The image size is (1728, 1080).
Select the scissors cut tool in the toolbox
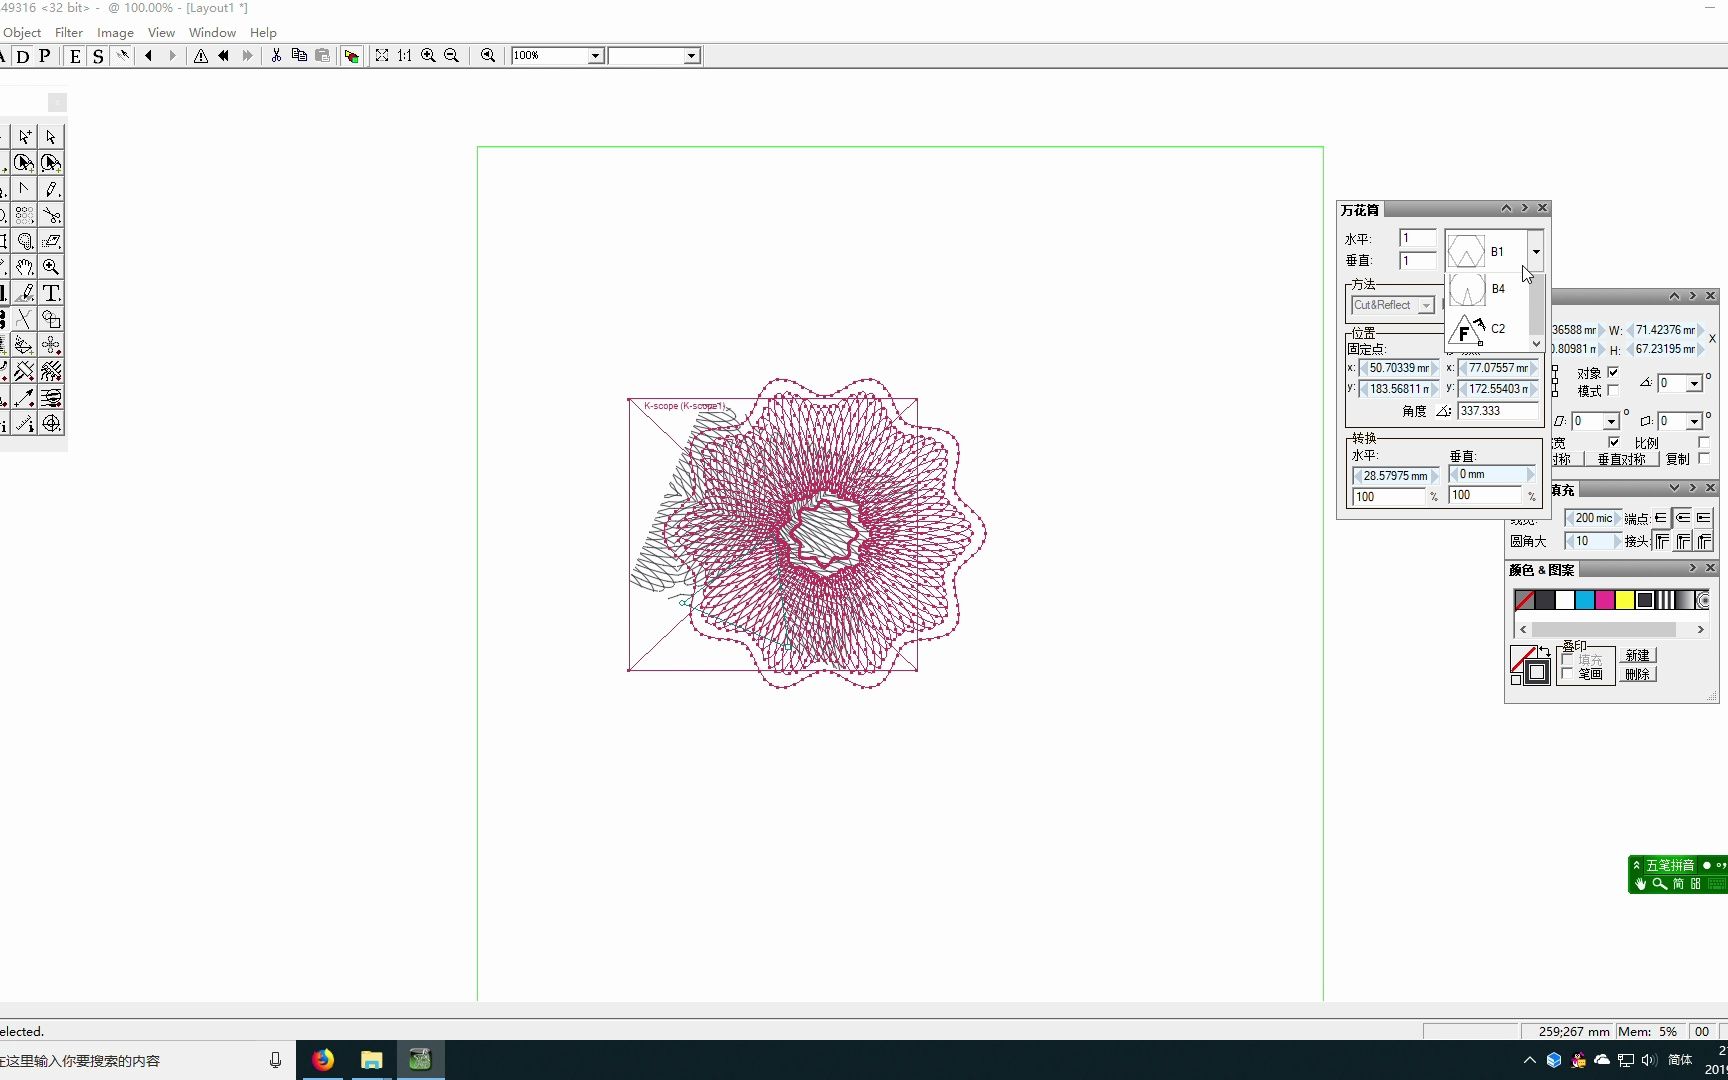(x=51, y=215)
